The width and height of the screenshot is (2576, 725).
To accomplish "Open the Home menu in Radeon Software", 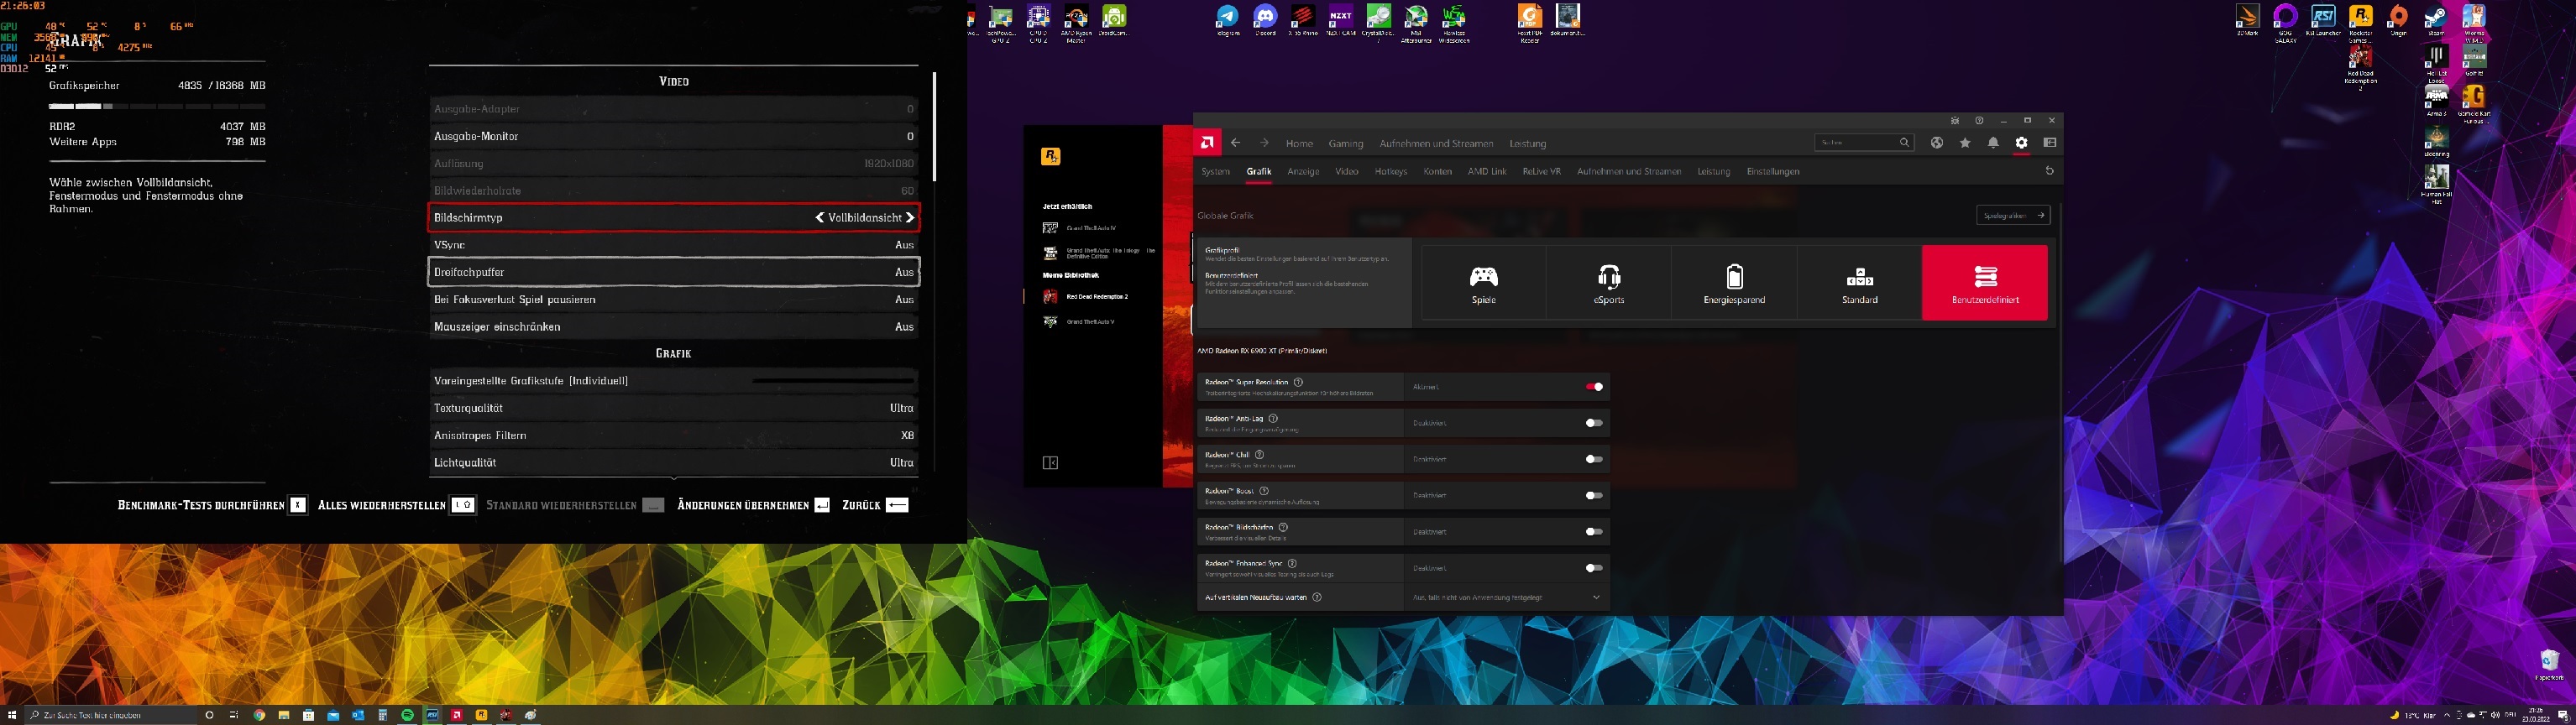I will pyautogui.click(x=1299, y=143).
